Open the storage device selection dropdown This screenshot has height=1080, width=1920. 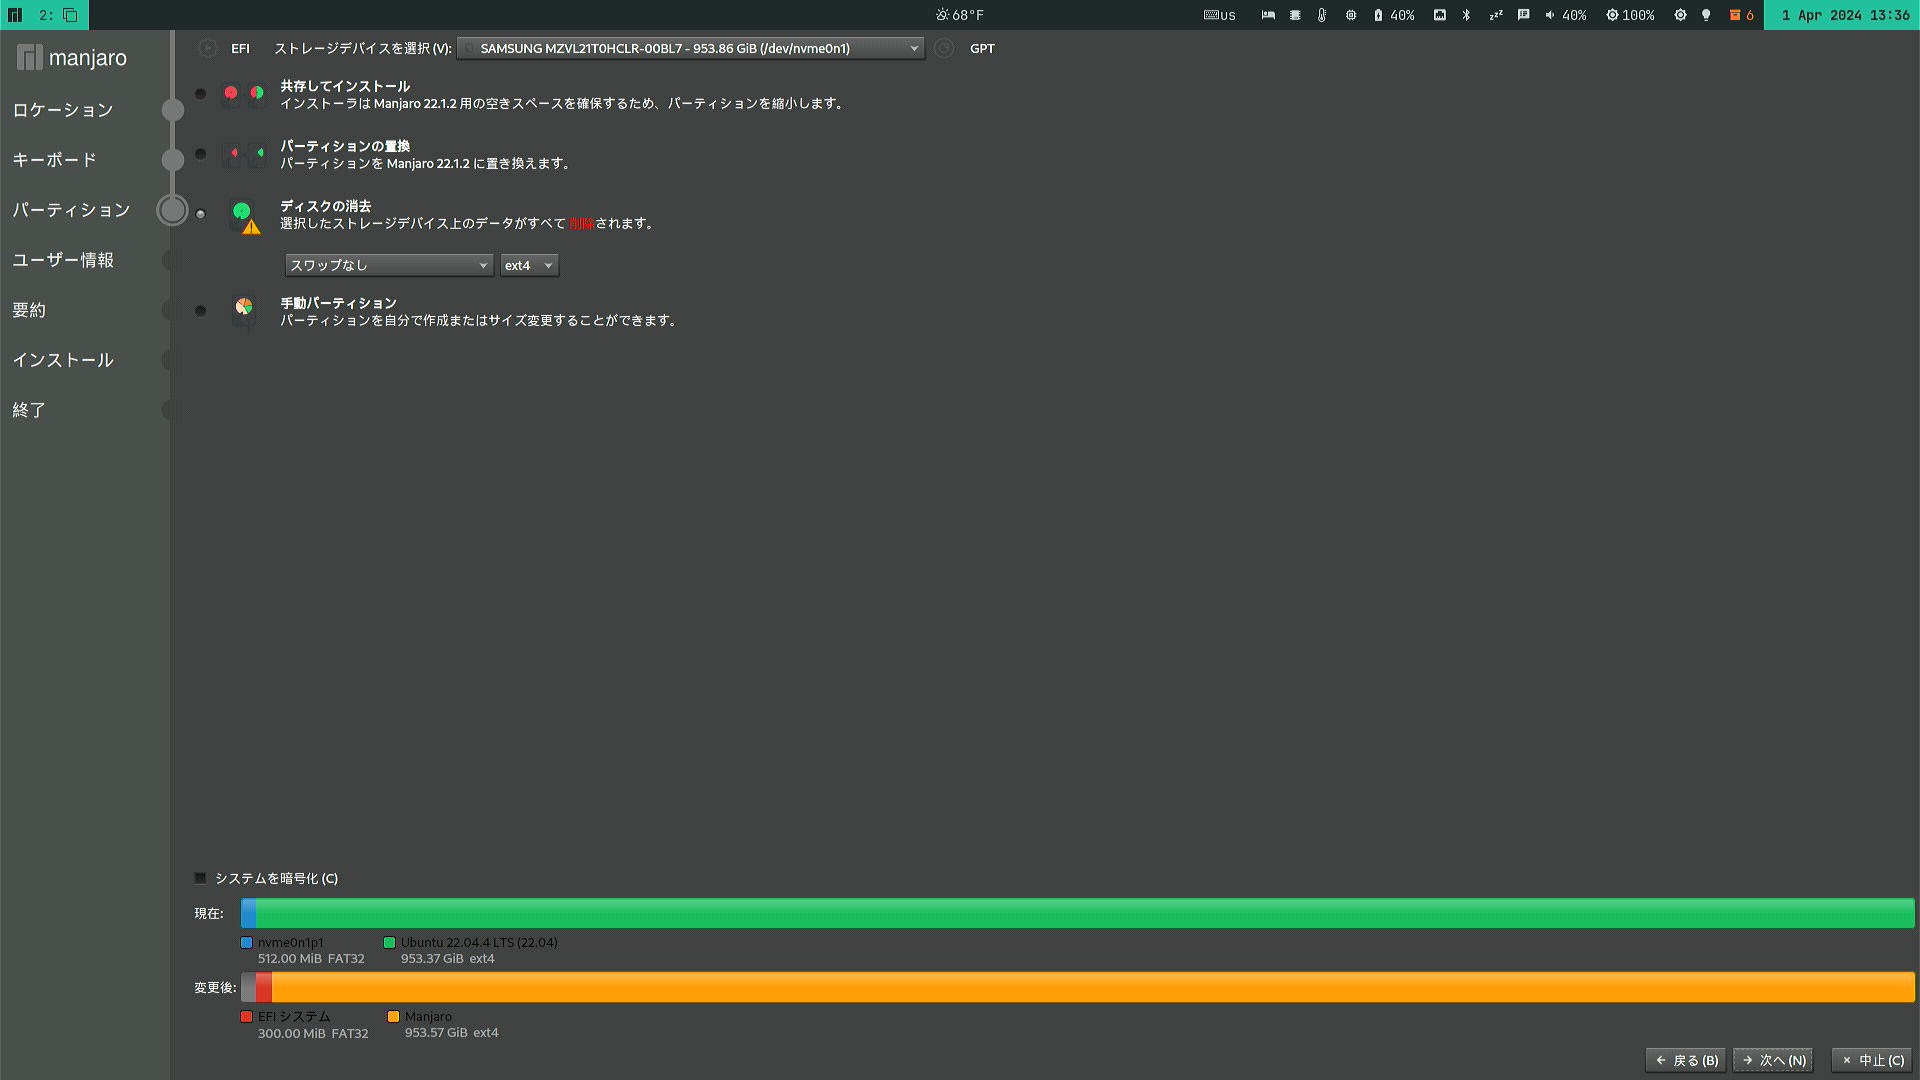(691, 48)
